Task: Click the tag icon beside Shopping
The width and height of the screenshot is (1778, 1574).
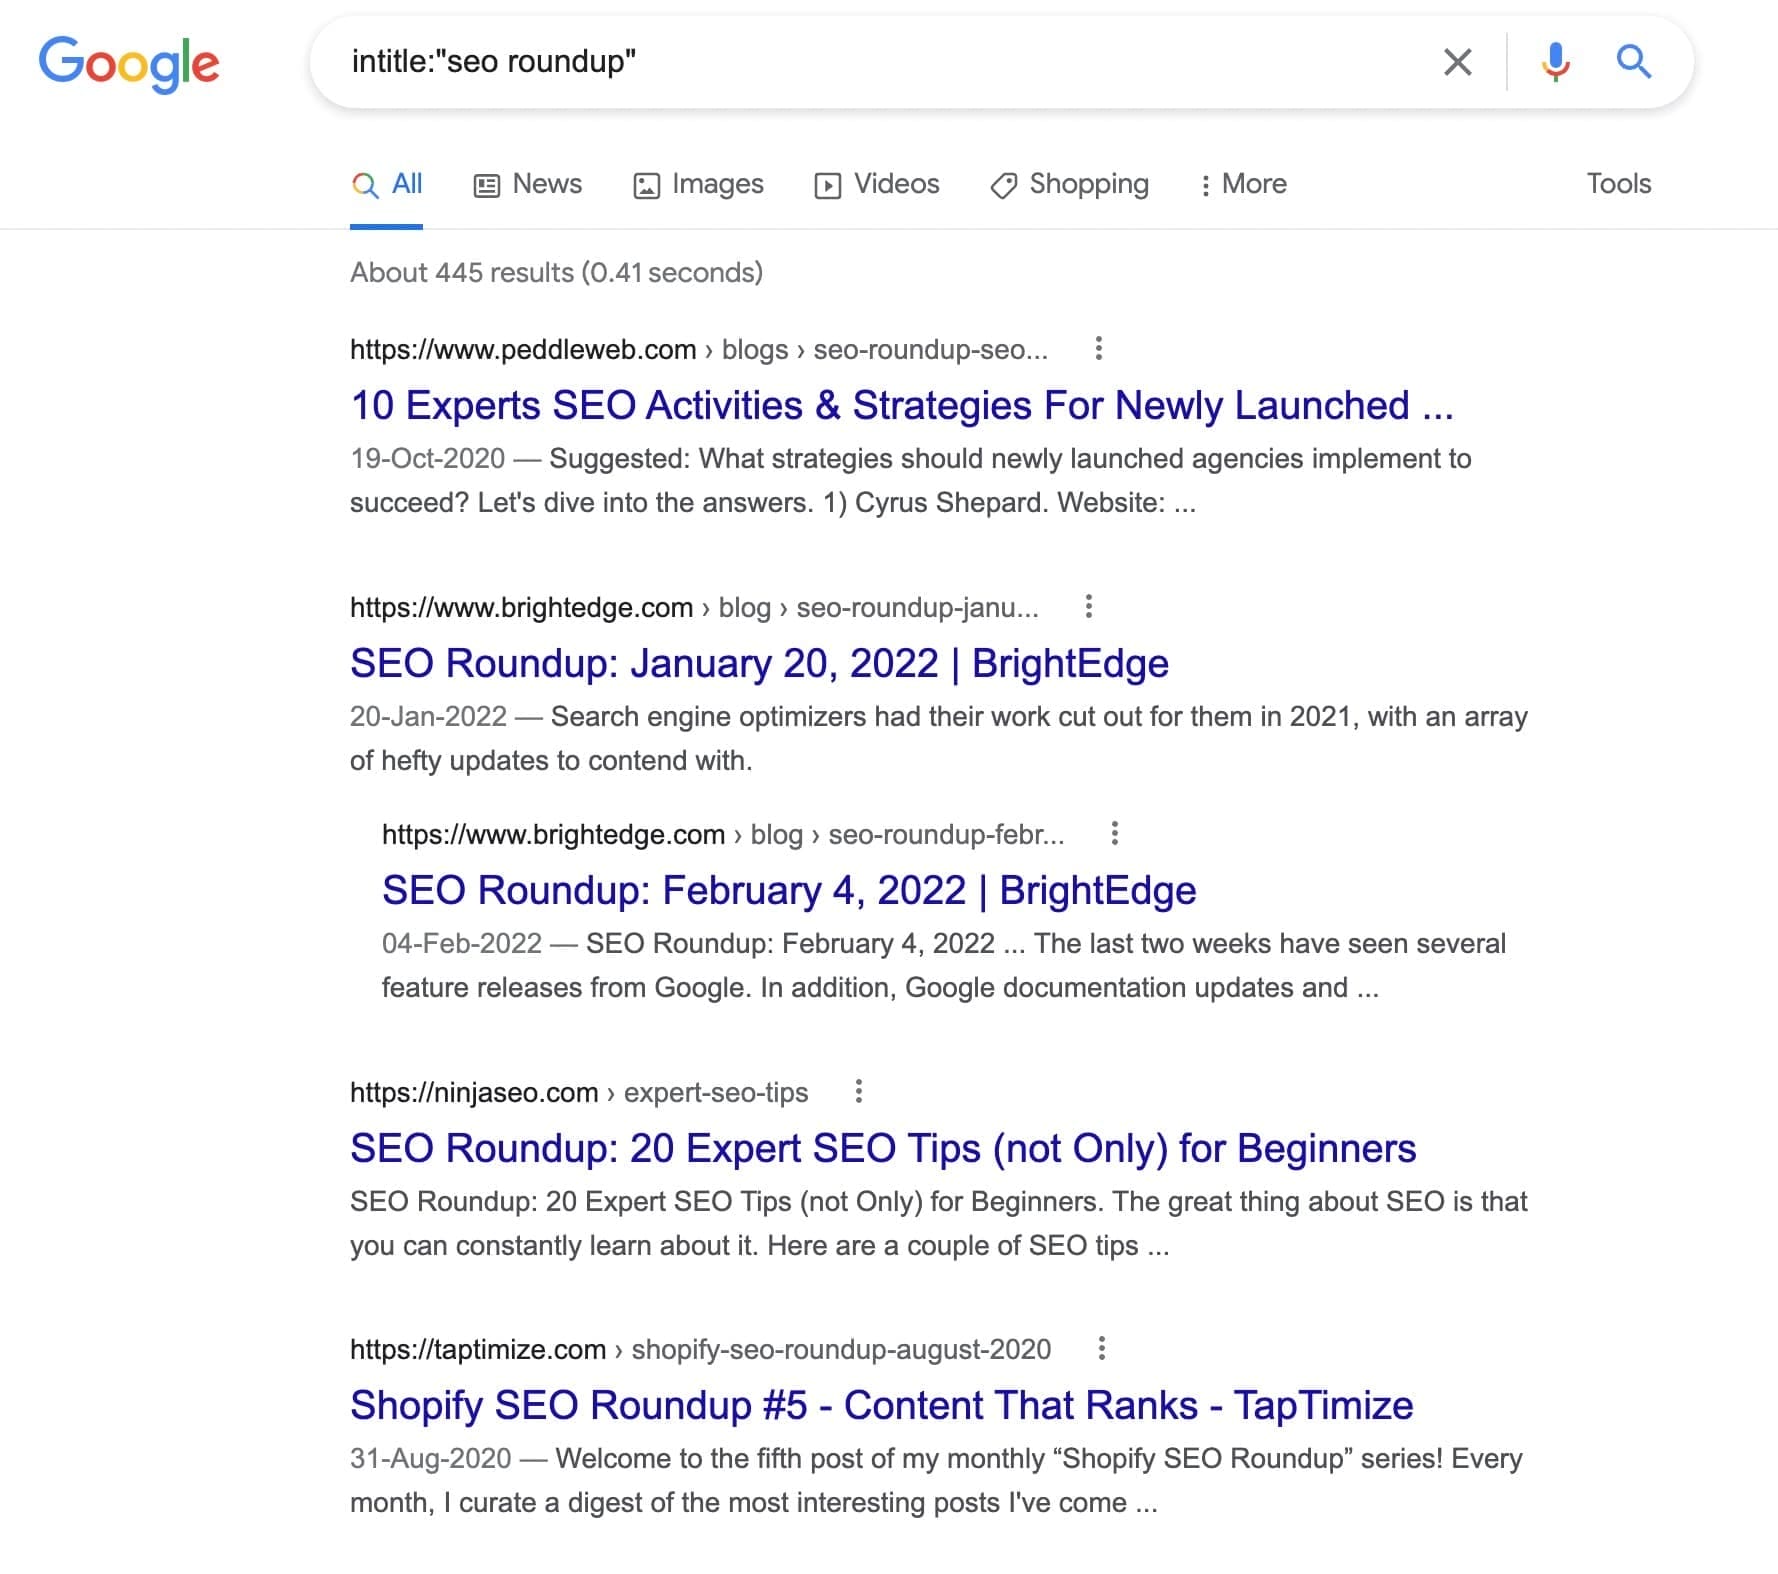Action: click(1003, 185)
